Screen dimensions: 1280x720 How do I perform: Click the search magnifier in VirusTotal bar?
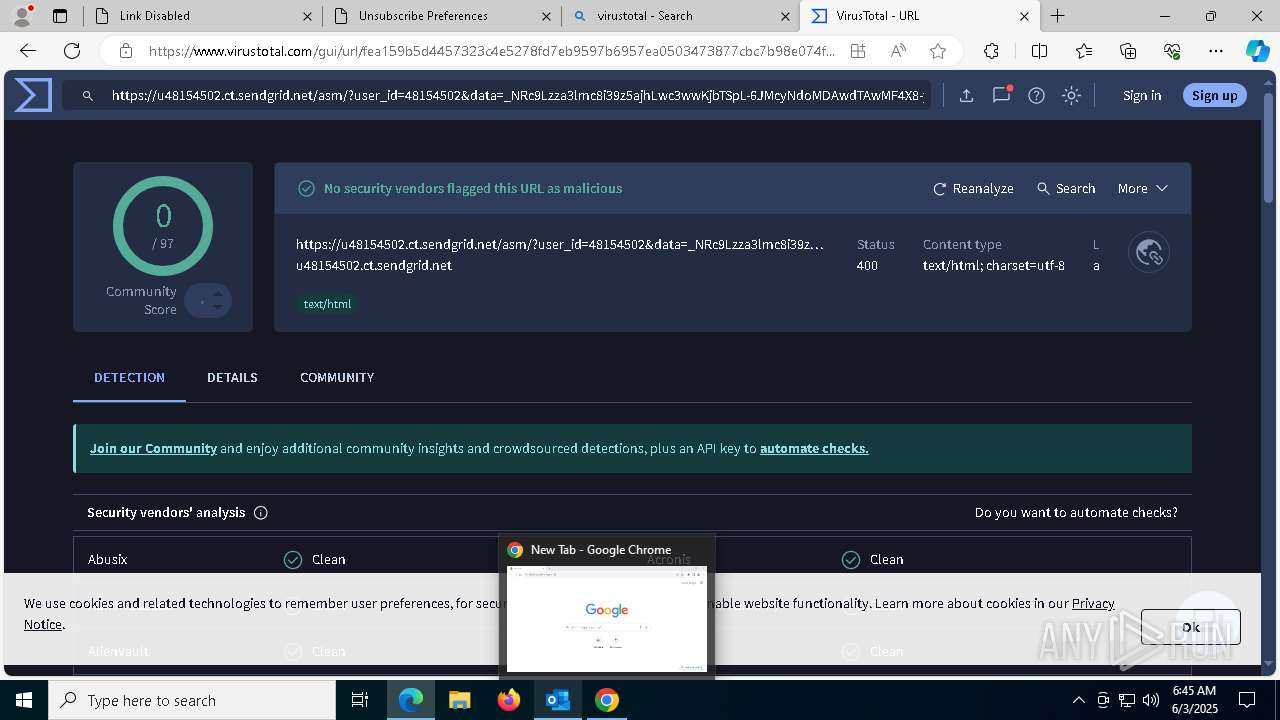(x=88, y=95)
